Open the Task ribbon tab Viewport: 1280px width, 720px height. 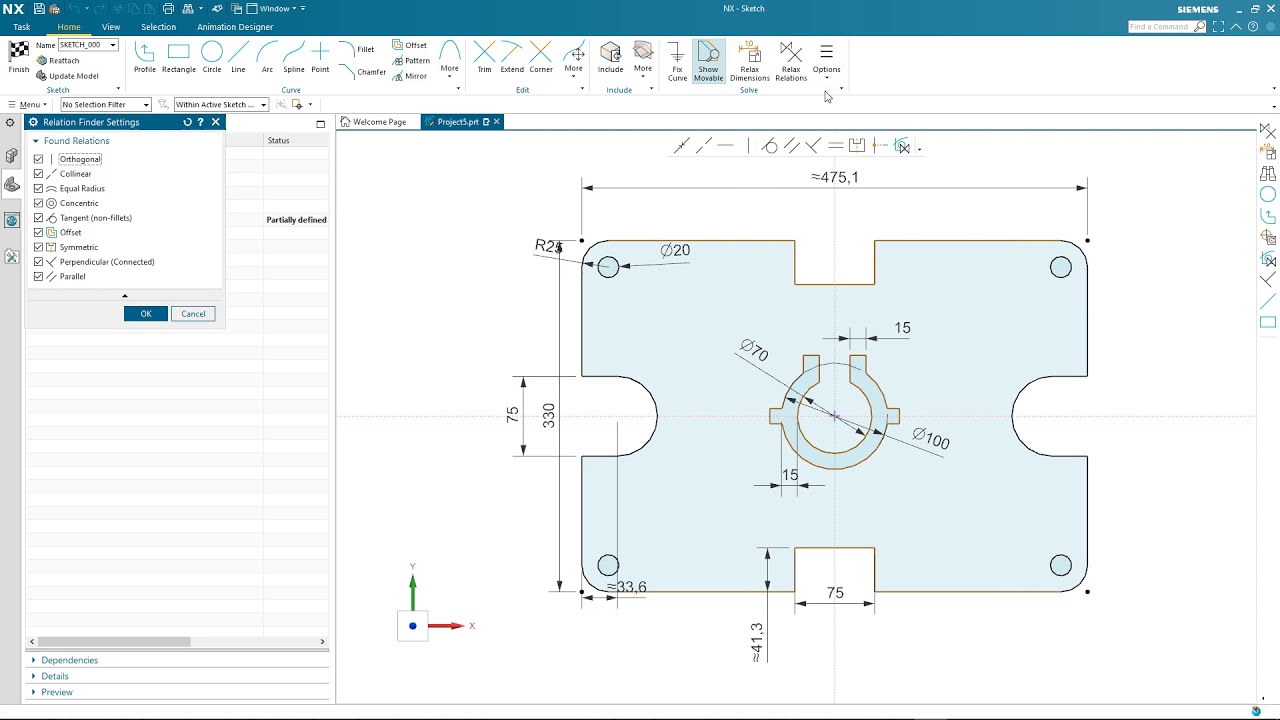21,27
